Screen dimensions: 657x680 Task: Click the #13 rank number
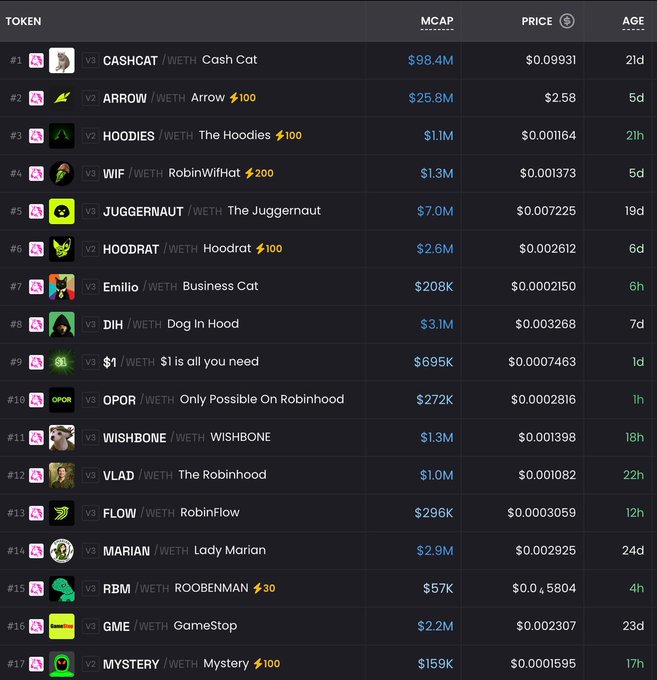click(16, 513)
